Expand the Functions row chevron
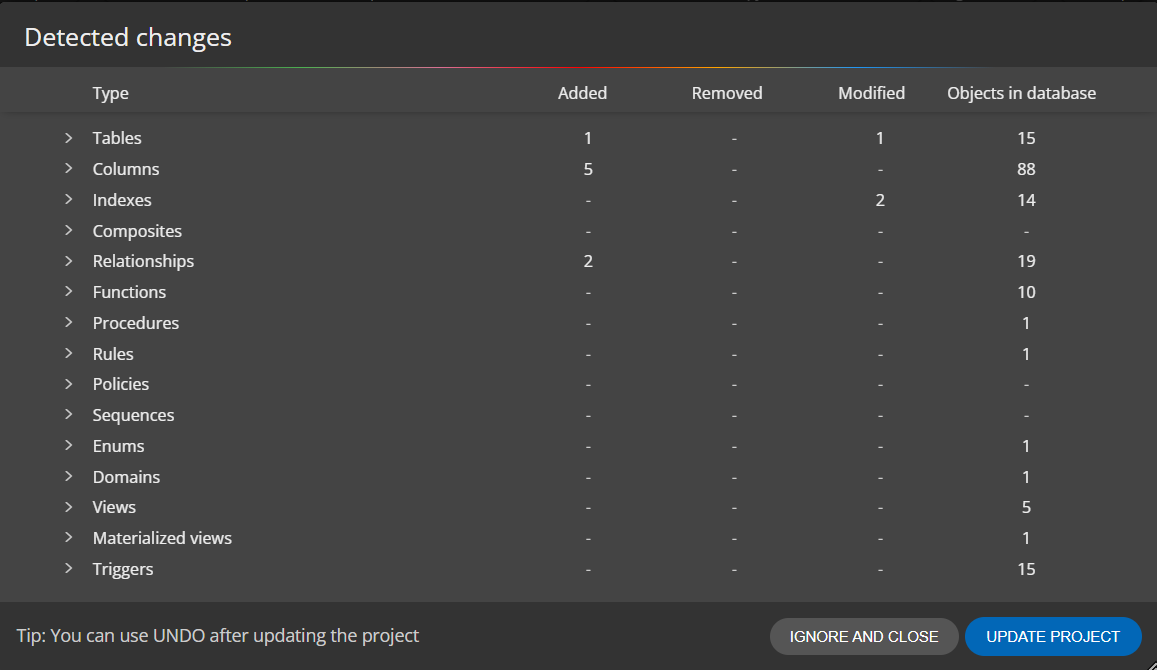The width and height of the screenshot is (1157, 670). [69, 291]
